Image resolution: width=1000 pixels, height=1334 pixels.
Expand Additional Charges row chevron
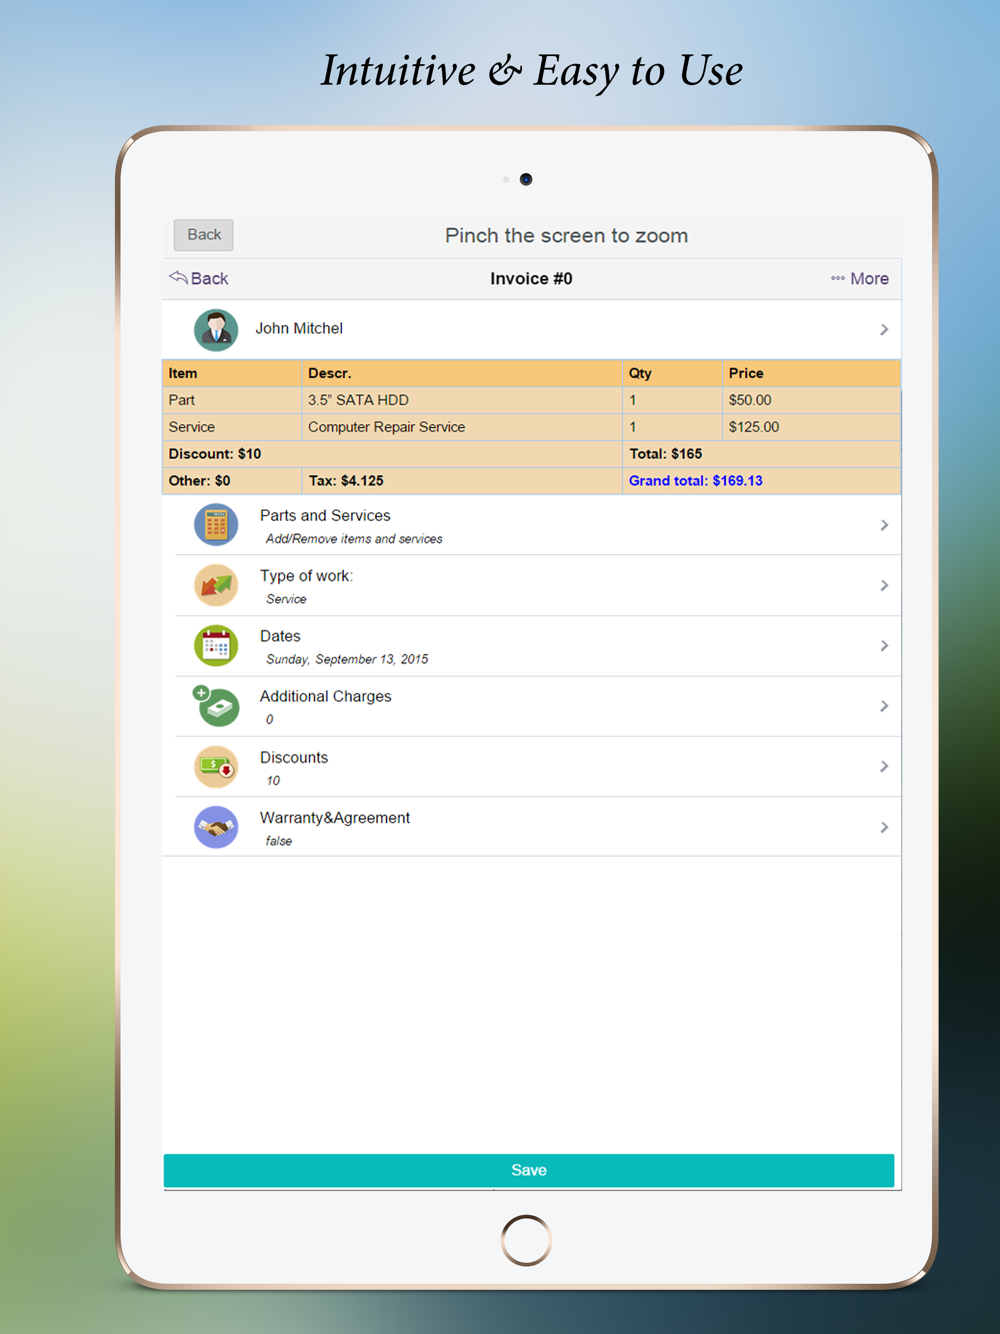[884, 706]
